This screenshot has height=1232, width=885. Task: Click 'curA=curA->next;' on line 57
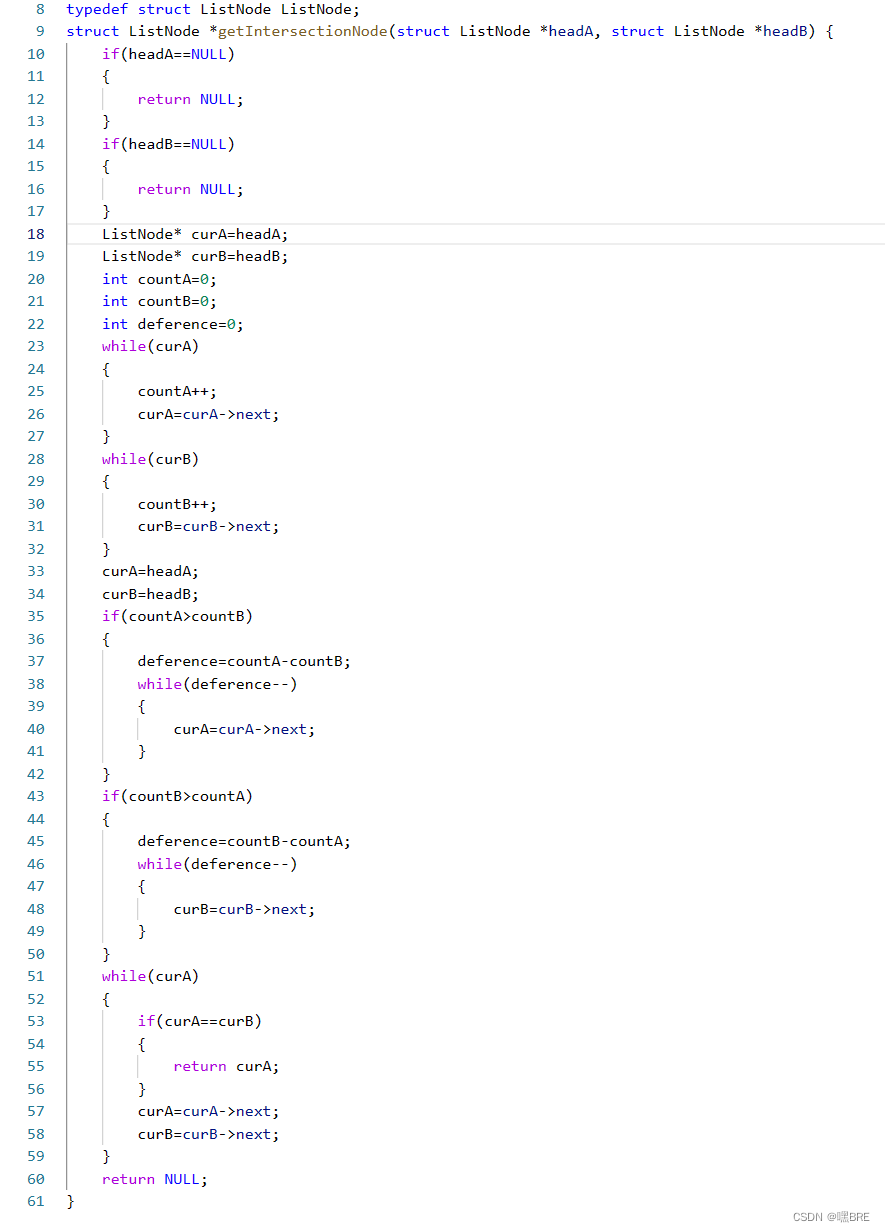click(209, 1111)
